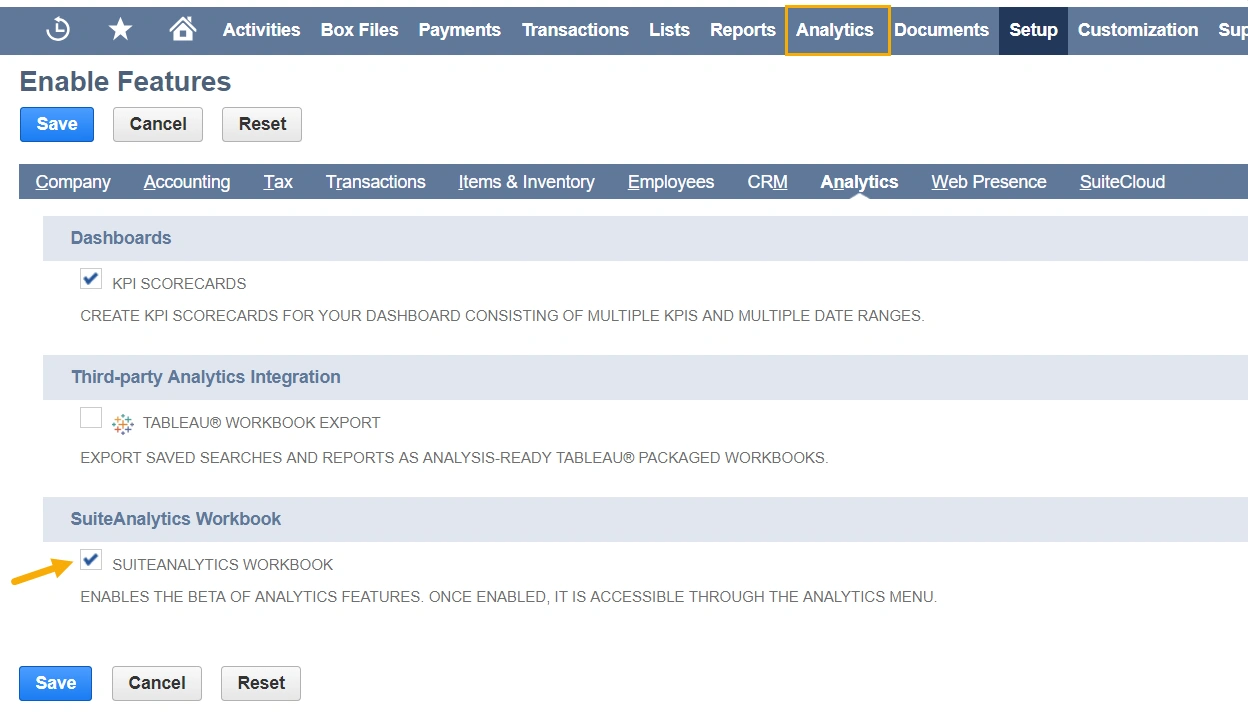This screenshot has height=713, width=1248.
Task: Expand the Customization menu
Action: (x=1137, y=30)
